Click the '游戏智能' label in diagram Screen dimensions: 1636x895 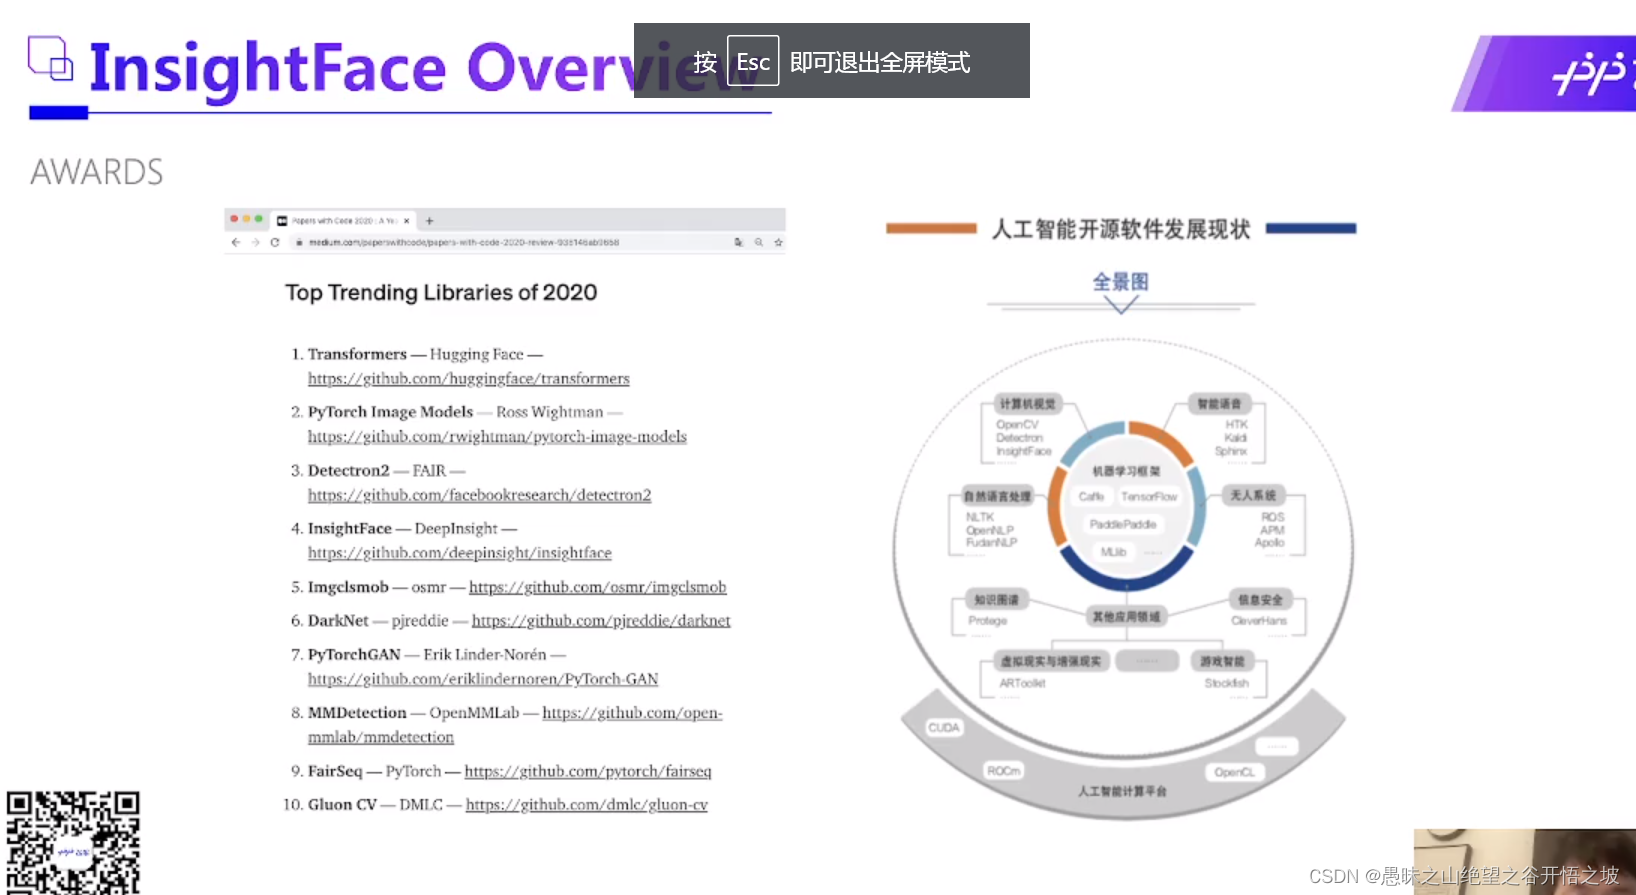(x=1222, y=661)
